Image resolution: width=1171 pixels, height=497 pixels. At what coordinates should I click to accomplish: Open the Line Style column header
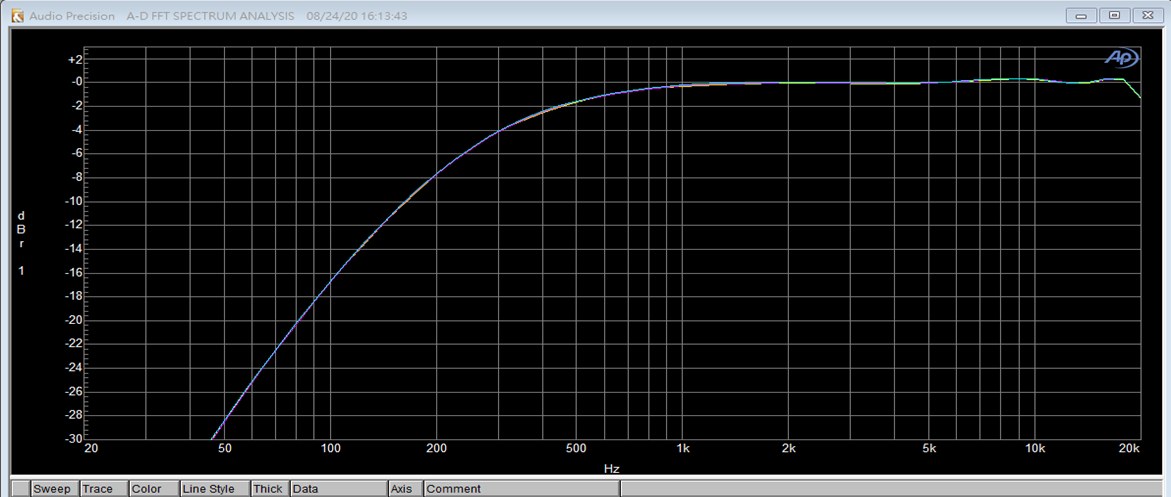[208, 489]
